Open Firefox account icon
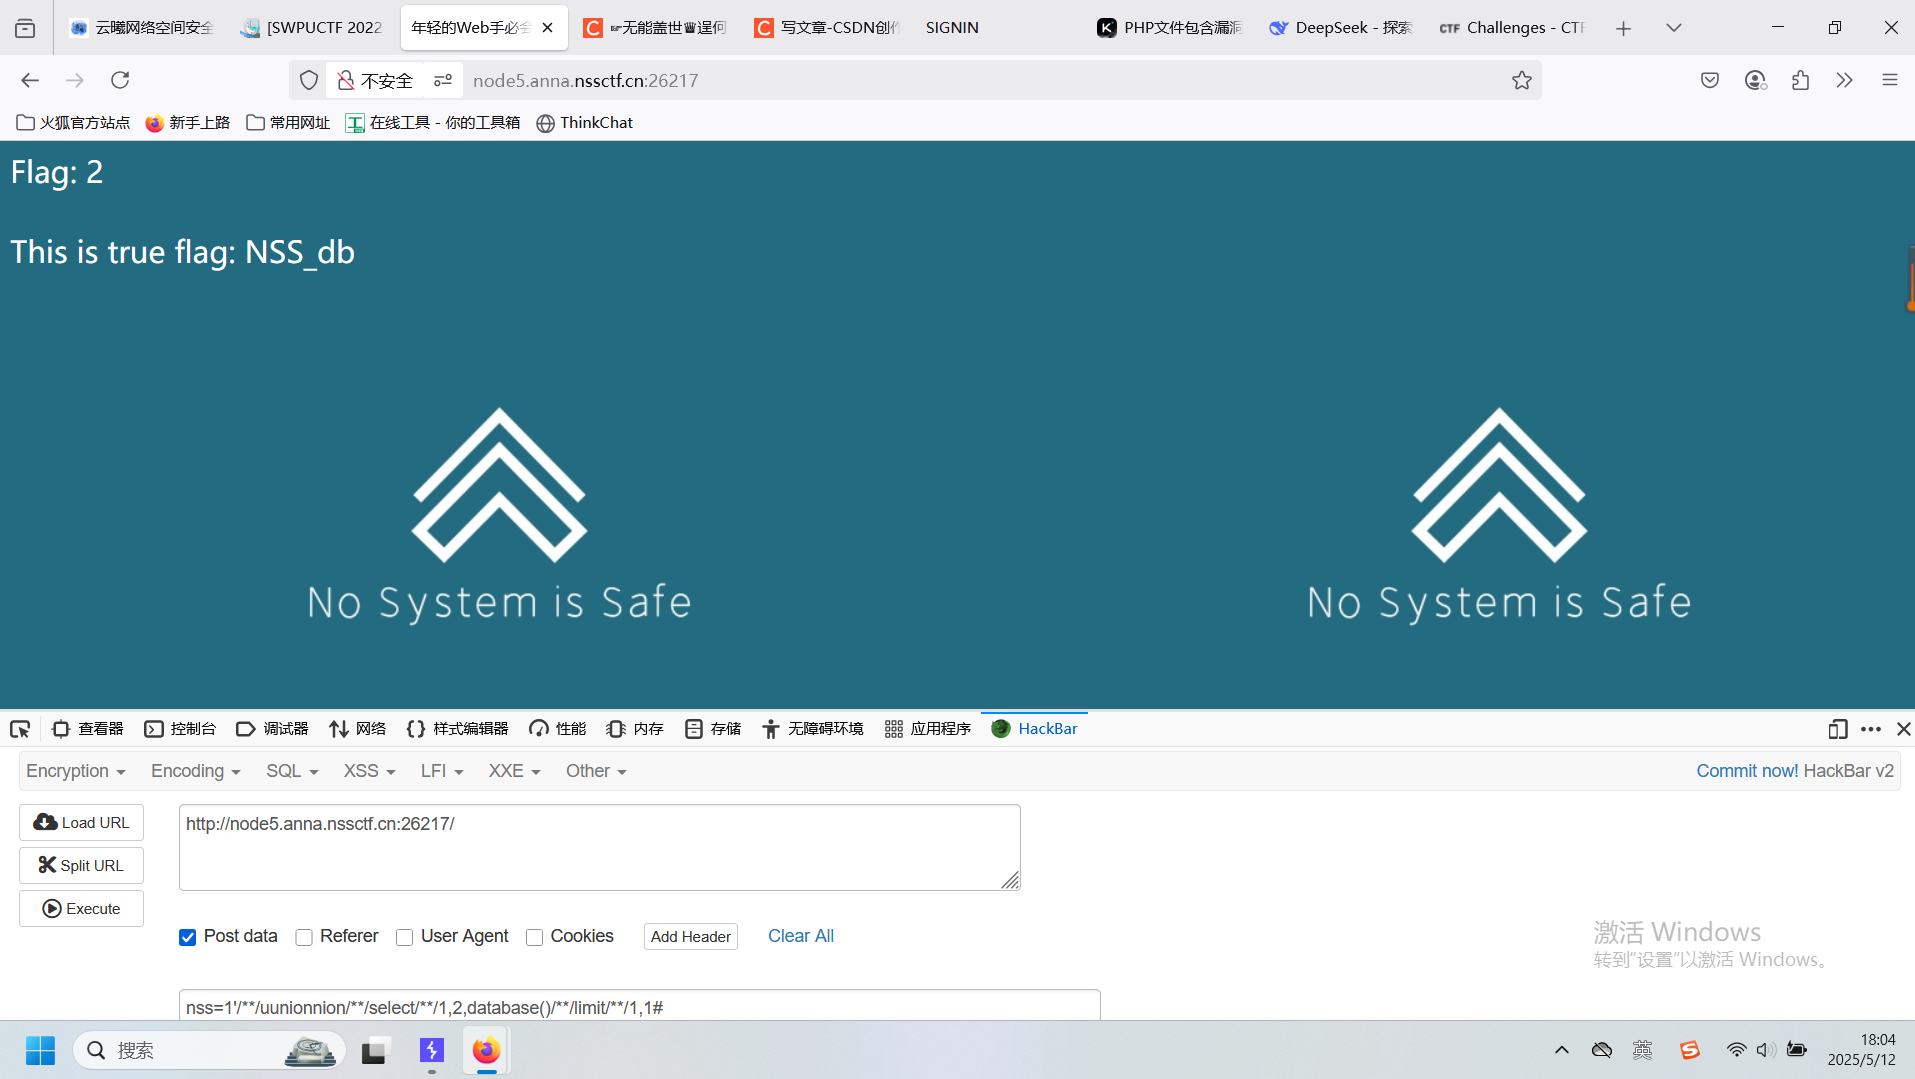Image resolution: width=1915 pixels, height=1079 pixels. coord(1755,80)
